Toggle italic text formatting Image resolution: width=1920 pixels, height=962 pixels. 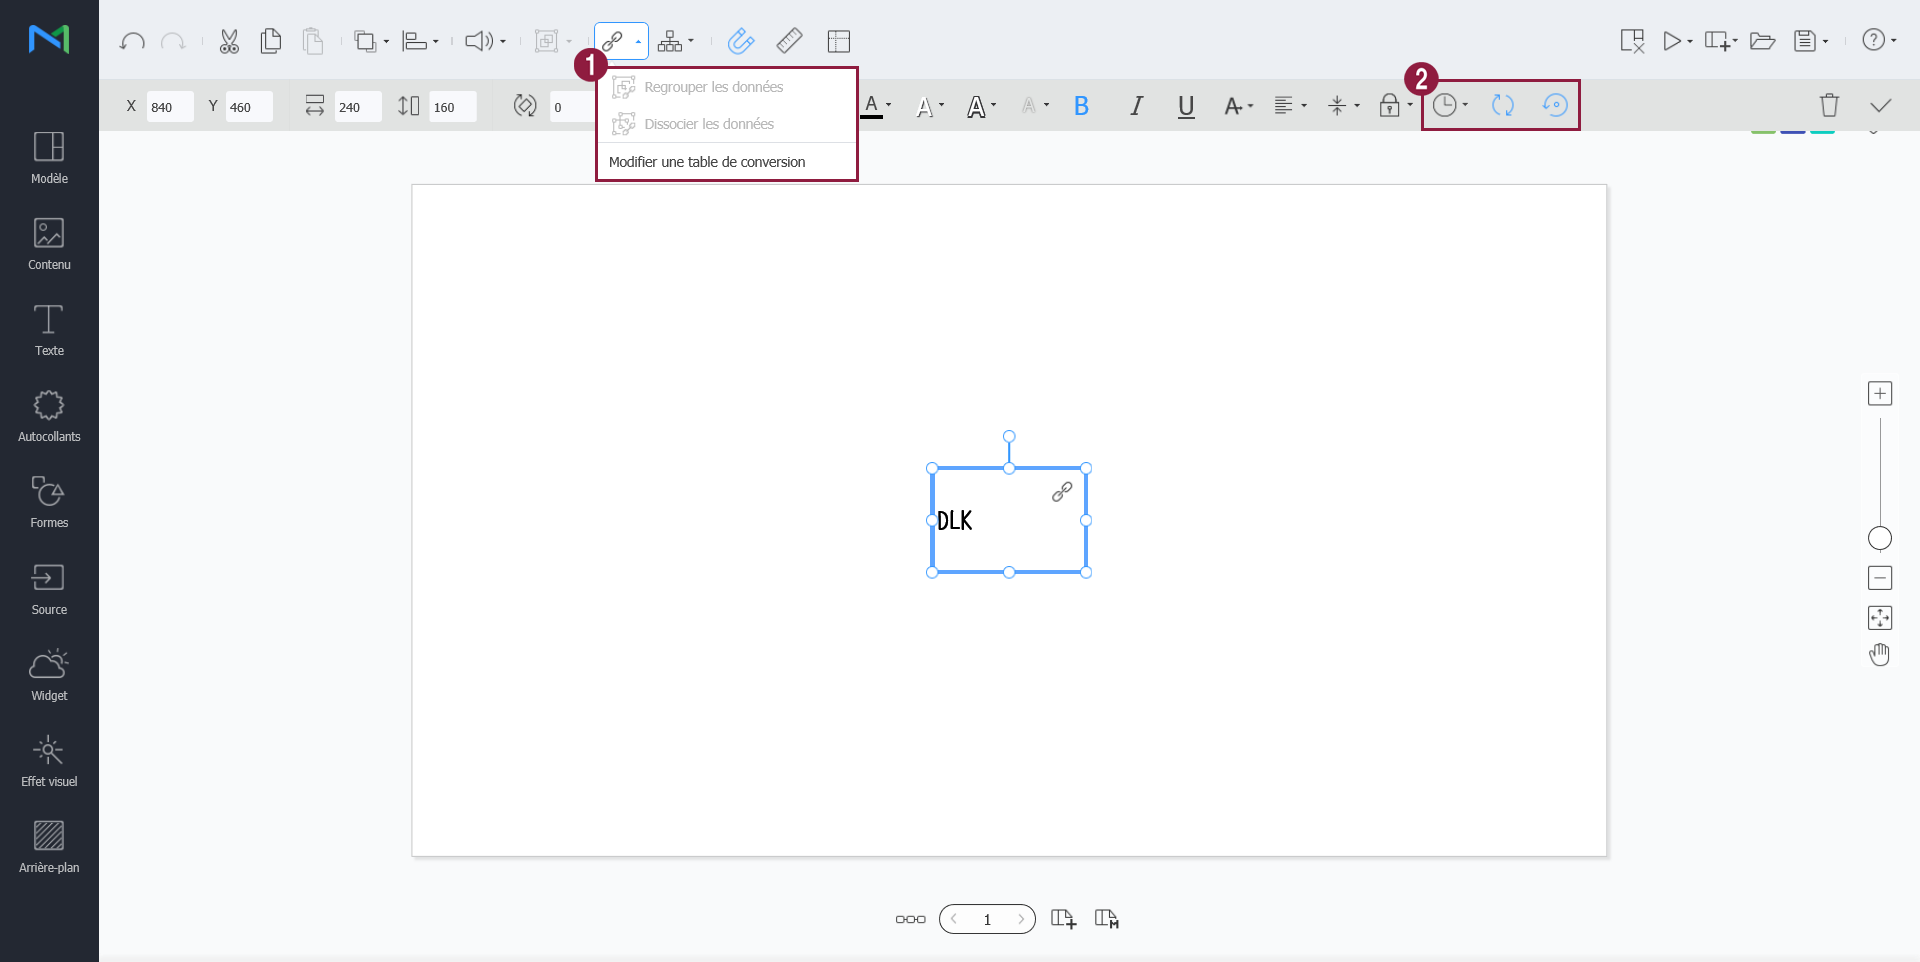pos(1136,106)
